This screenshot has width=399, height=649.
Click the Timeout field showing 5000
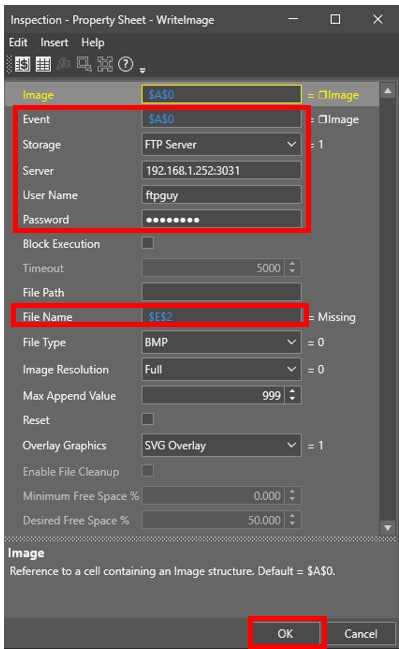(x=213, y=268)
